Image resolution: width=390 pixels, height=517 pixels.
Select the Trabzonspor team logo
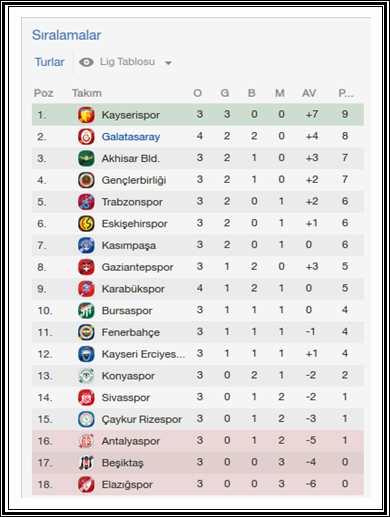point(86,202)
